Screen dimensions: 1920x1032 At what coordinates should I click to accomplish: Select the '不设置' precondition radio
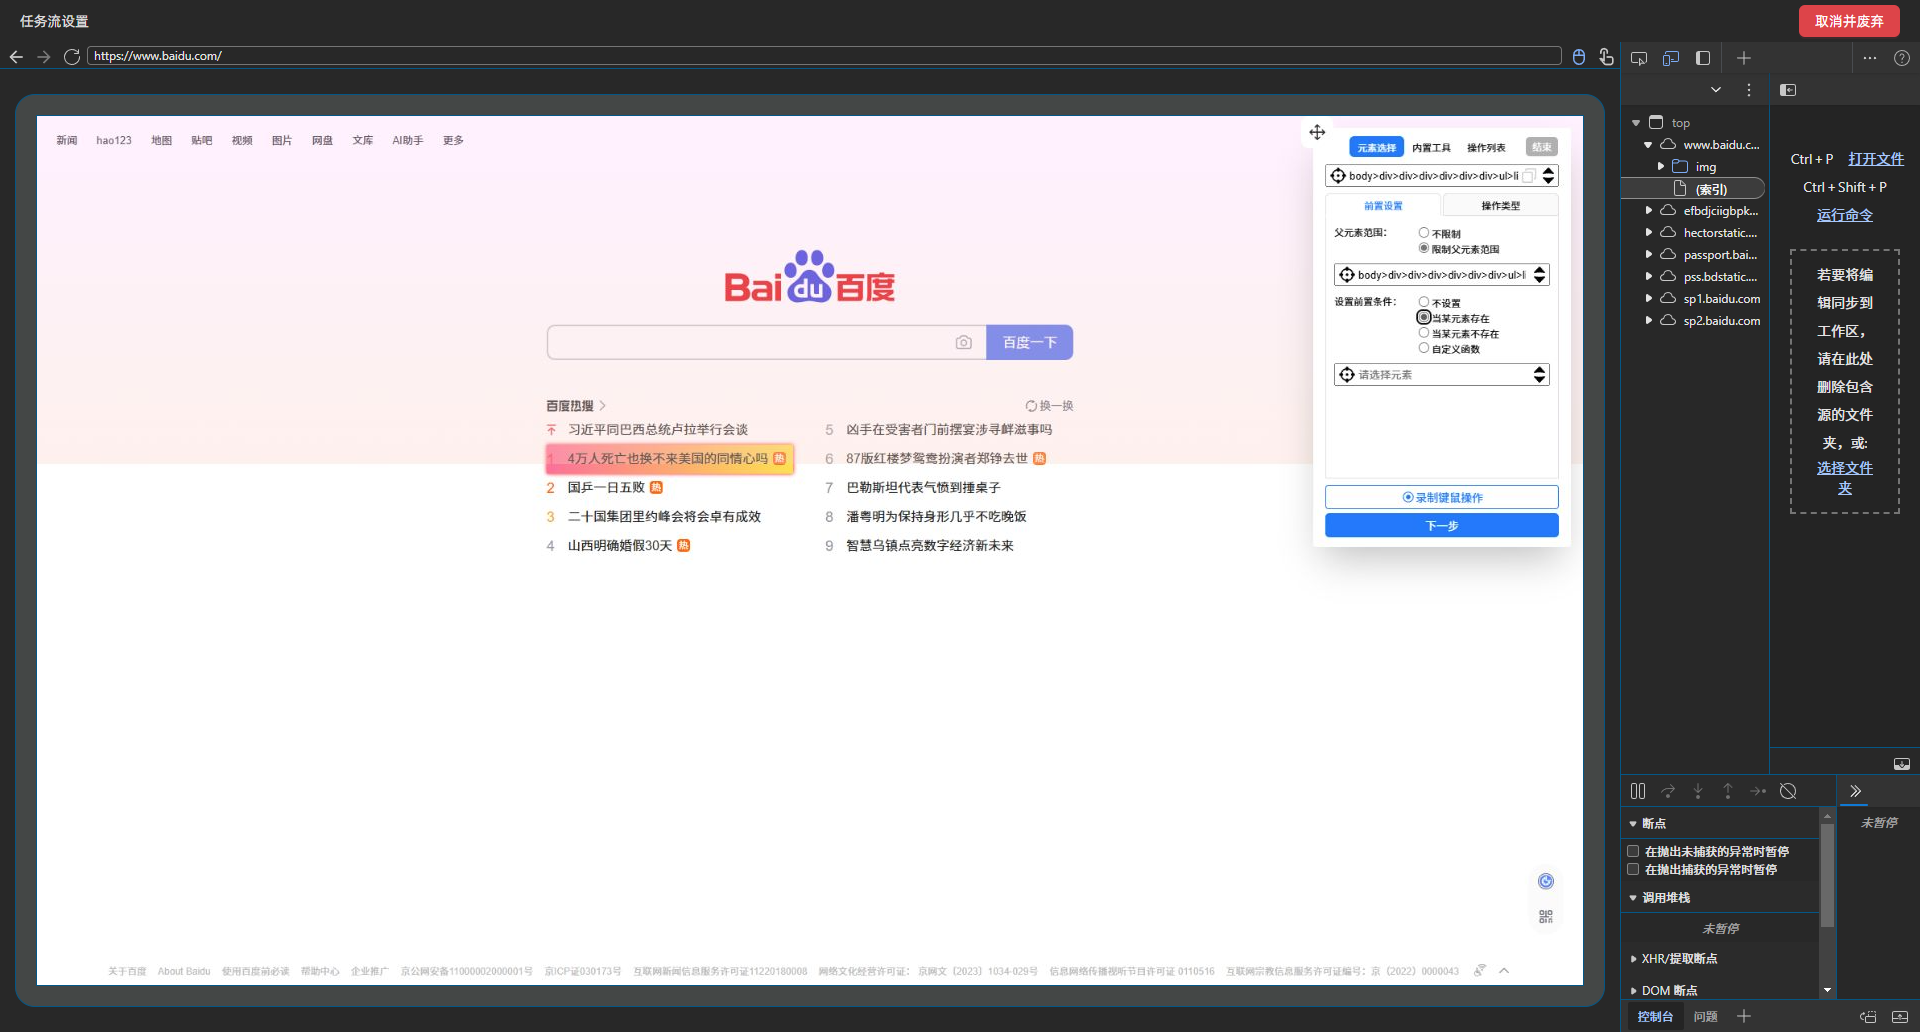coord(1424,302)
